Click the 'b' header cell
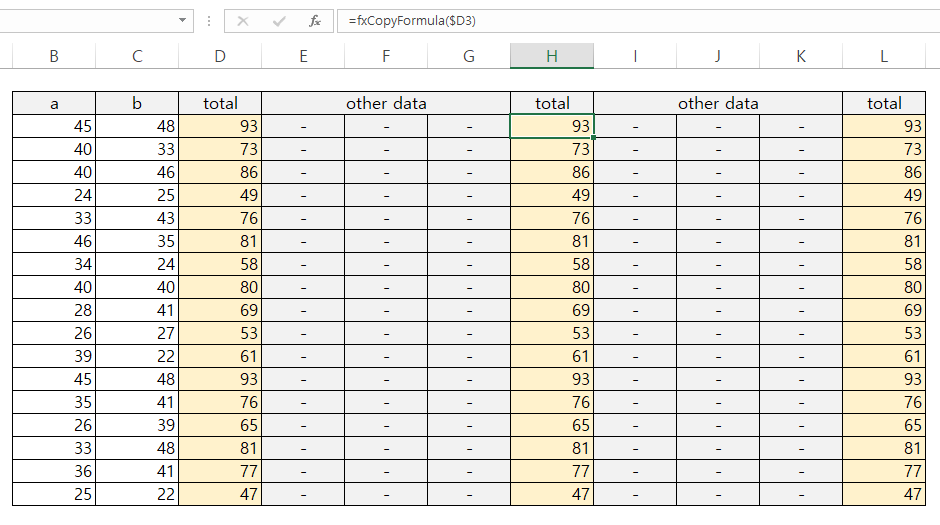940x525 pixels. pyautogui.click(x=137, y=103)
